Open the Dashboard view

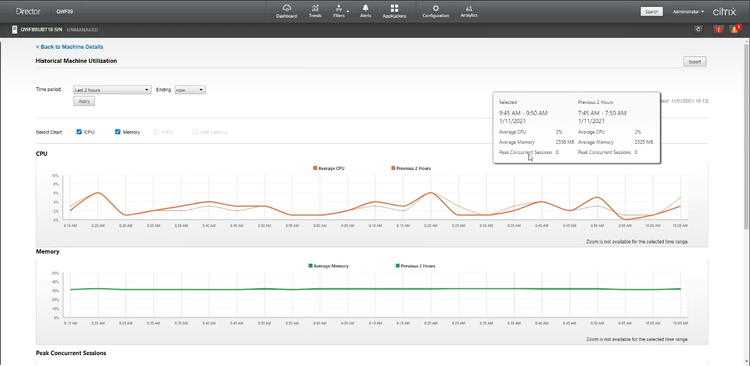tap(287, 11)
